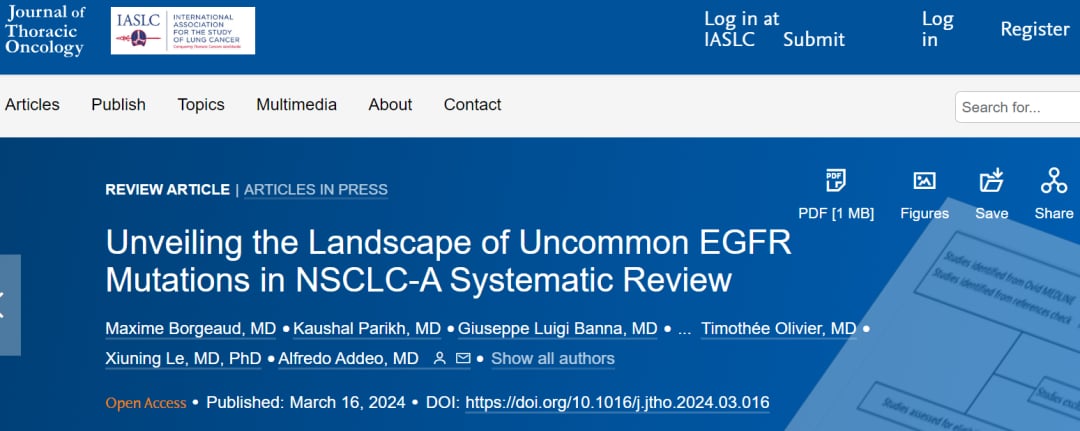Screen dimensions: 1080x431
Task: Open the Multimedia menu item
Action: point(296,104)
